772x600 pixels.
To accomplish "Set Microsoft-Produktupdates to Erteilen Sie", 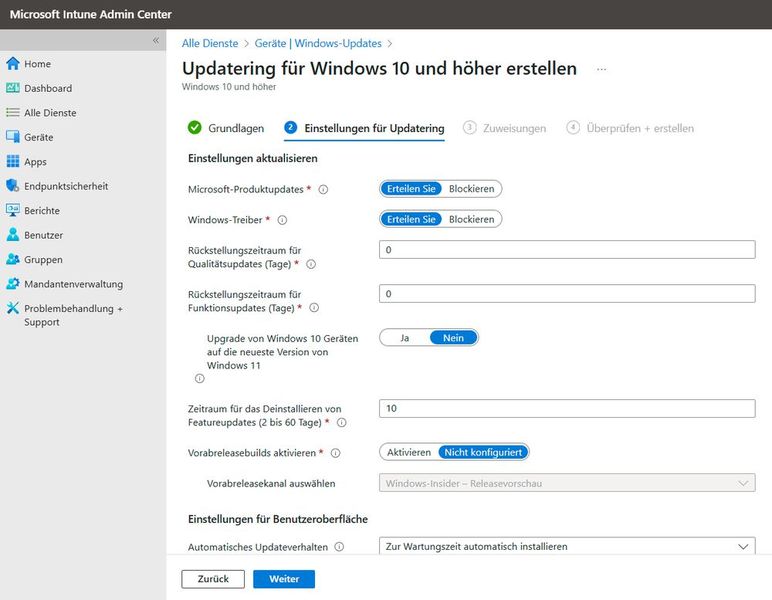I will (411, 189).
